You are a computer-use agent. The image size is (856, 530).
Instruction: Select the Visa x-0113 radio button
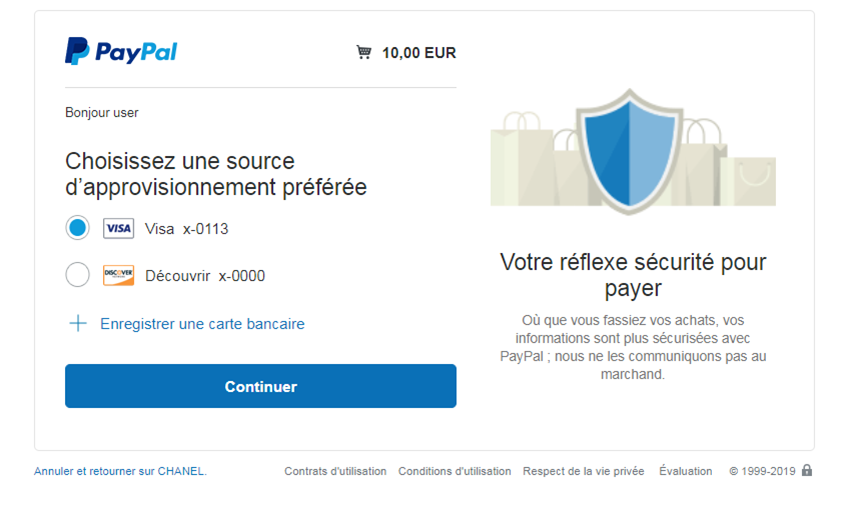pos(78,228)
